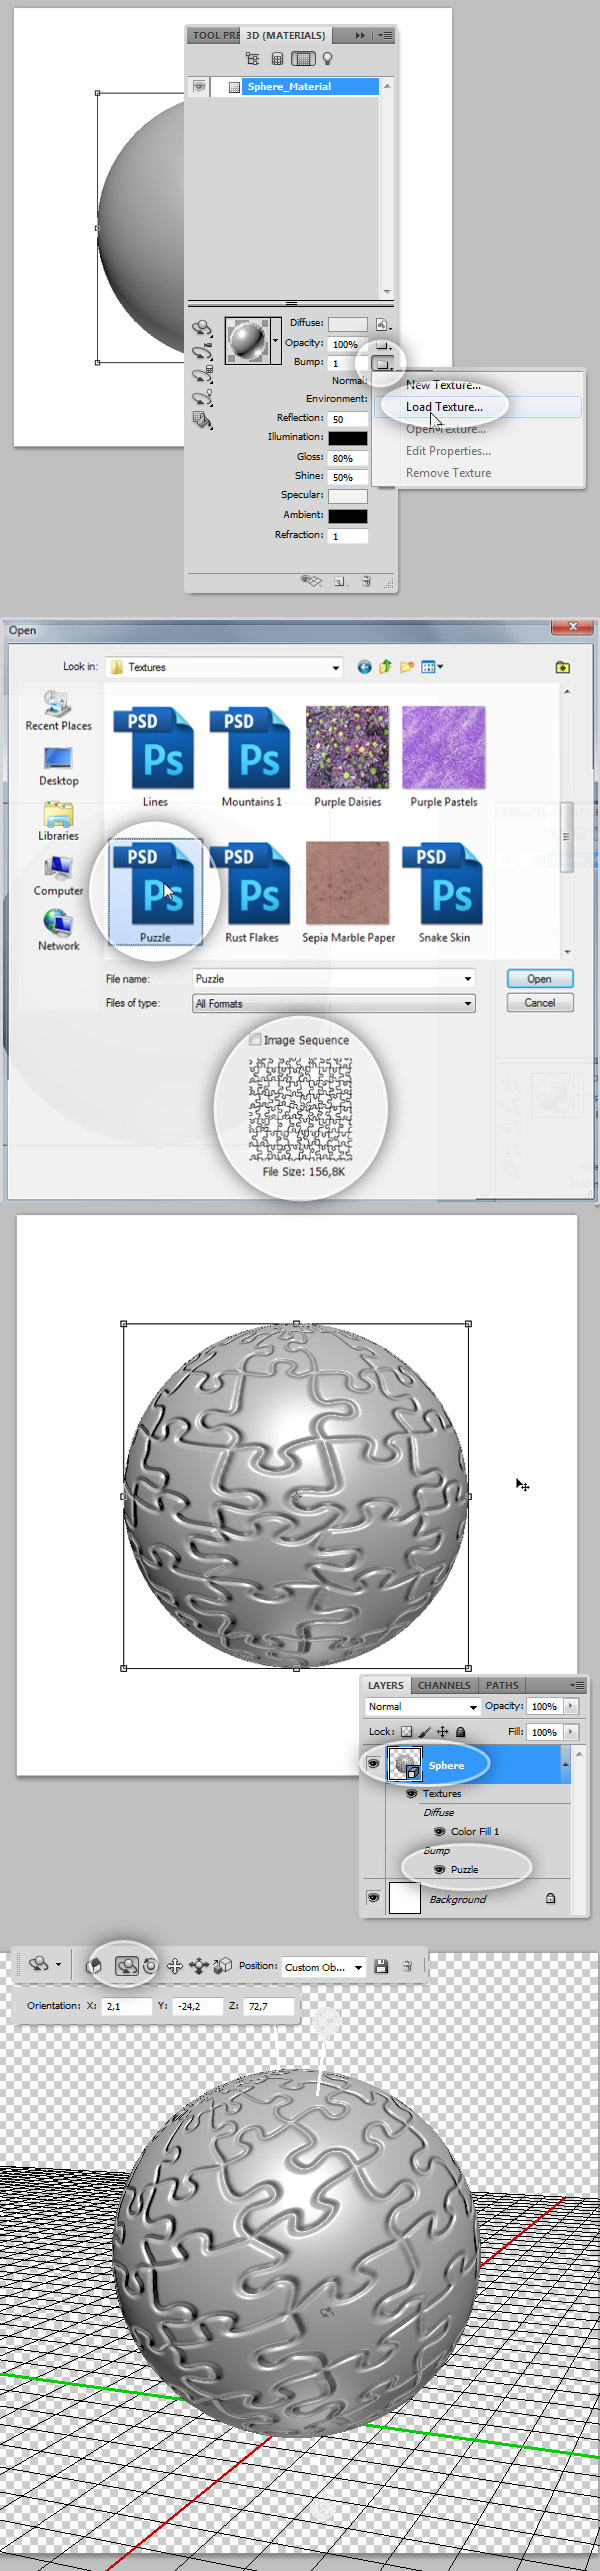This screenshot has height=2571, width=600.
Task: Hide the Background layer
Action: pyautogui.click(x=373, y=1897)
